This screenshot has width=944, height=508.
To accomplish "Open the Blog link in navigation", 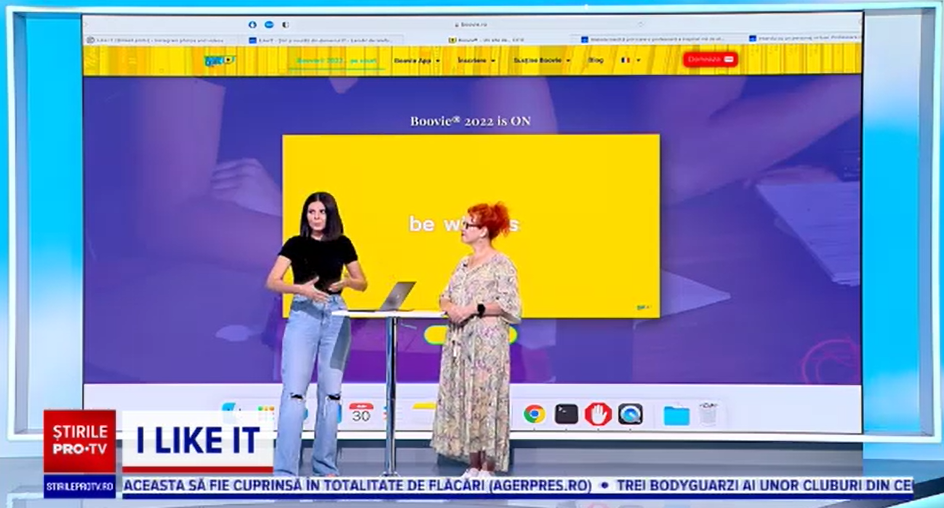I will click(x=595, y=60).
